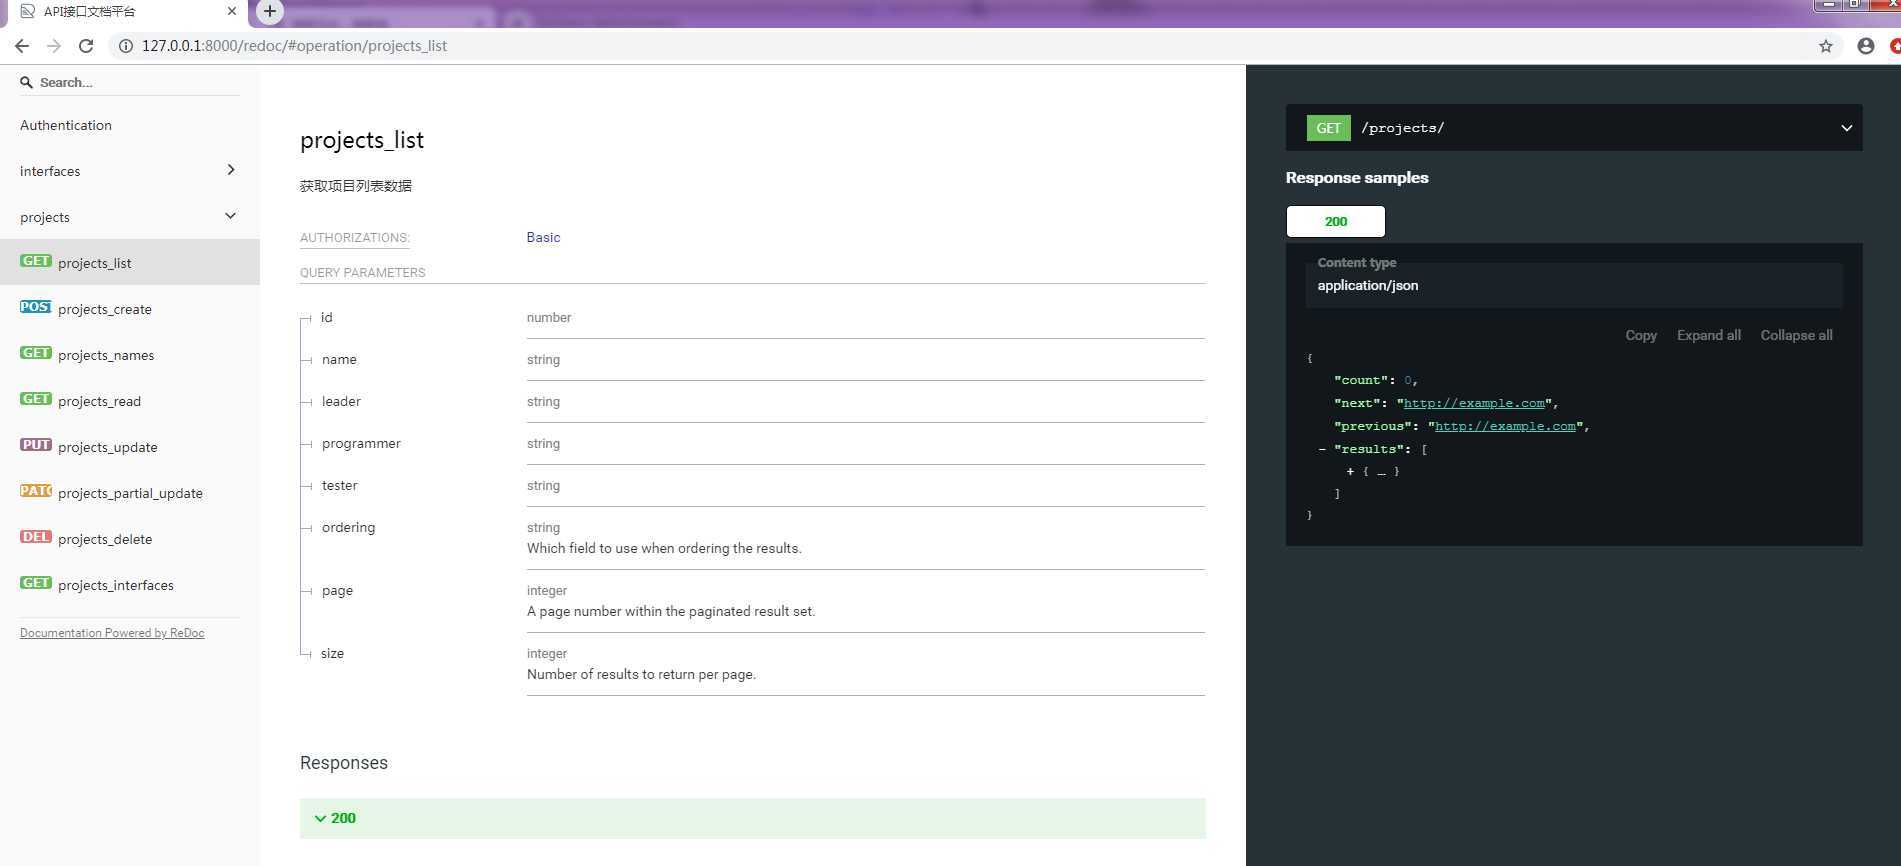Click the browser address bar URL
The image size is (1901, 866).
[x=294, y=46]
